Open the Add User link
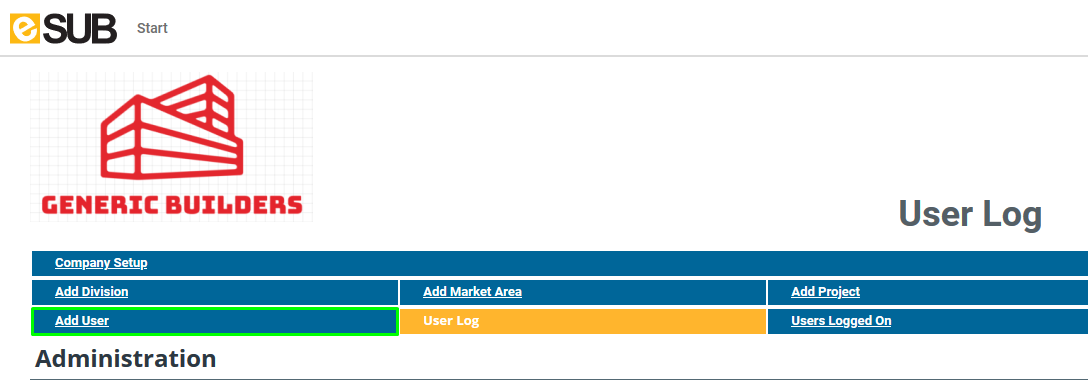Viewport: 1088px width, 380px height. pyautogui.click(x=82, y=321)
